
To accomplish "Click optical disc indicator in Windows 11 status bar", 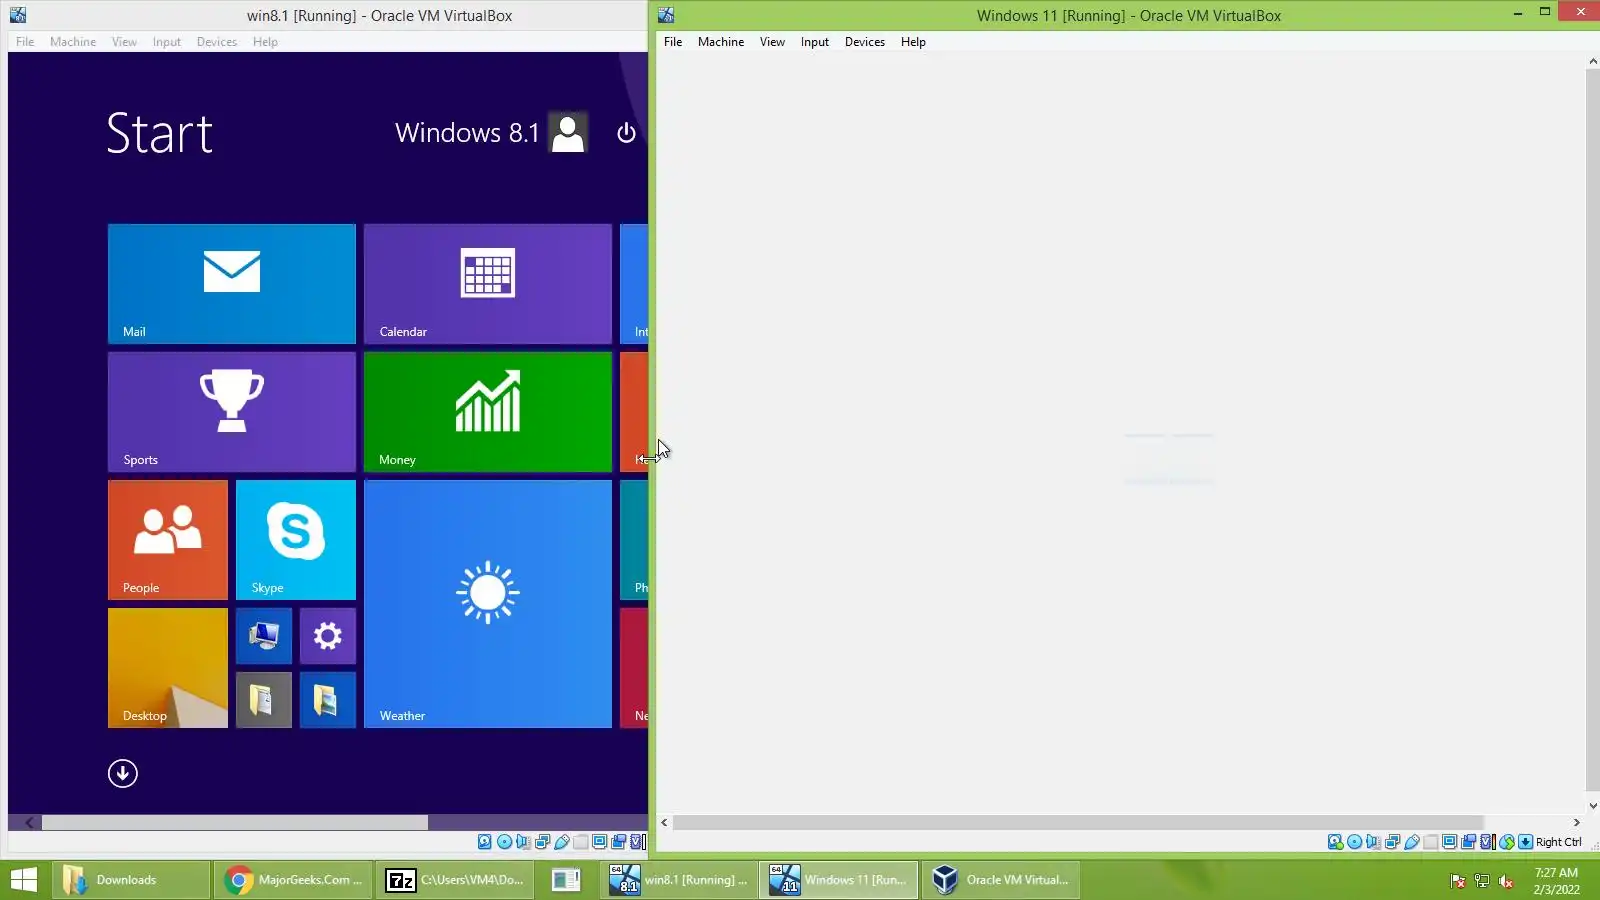I will [x=1354, y=842].
